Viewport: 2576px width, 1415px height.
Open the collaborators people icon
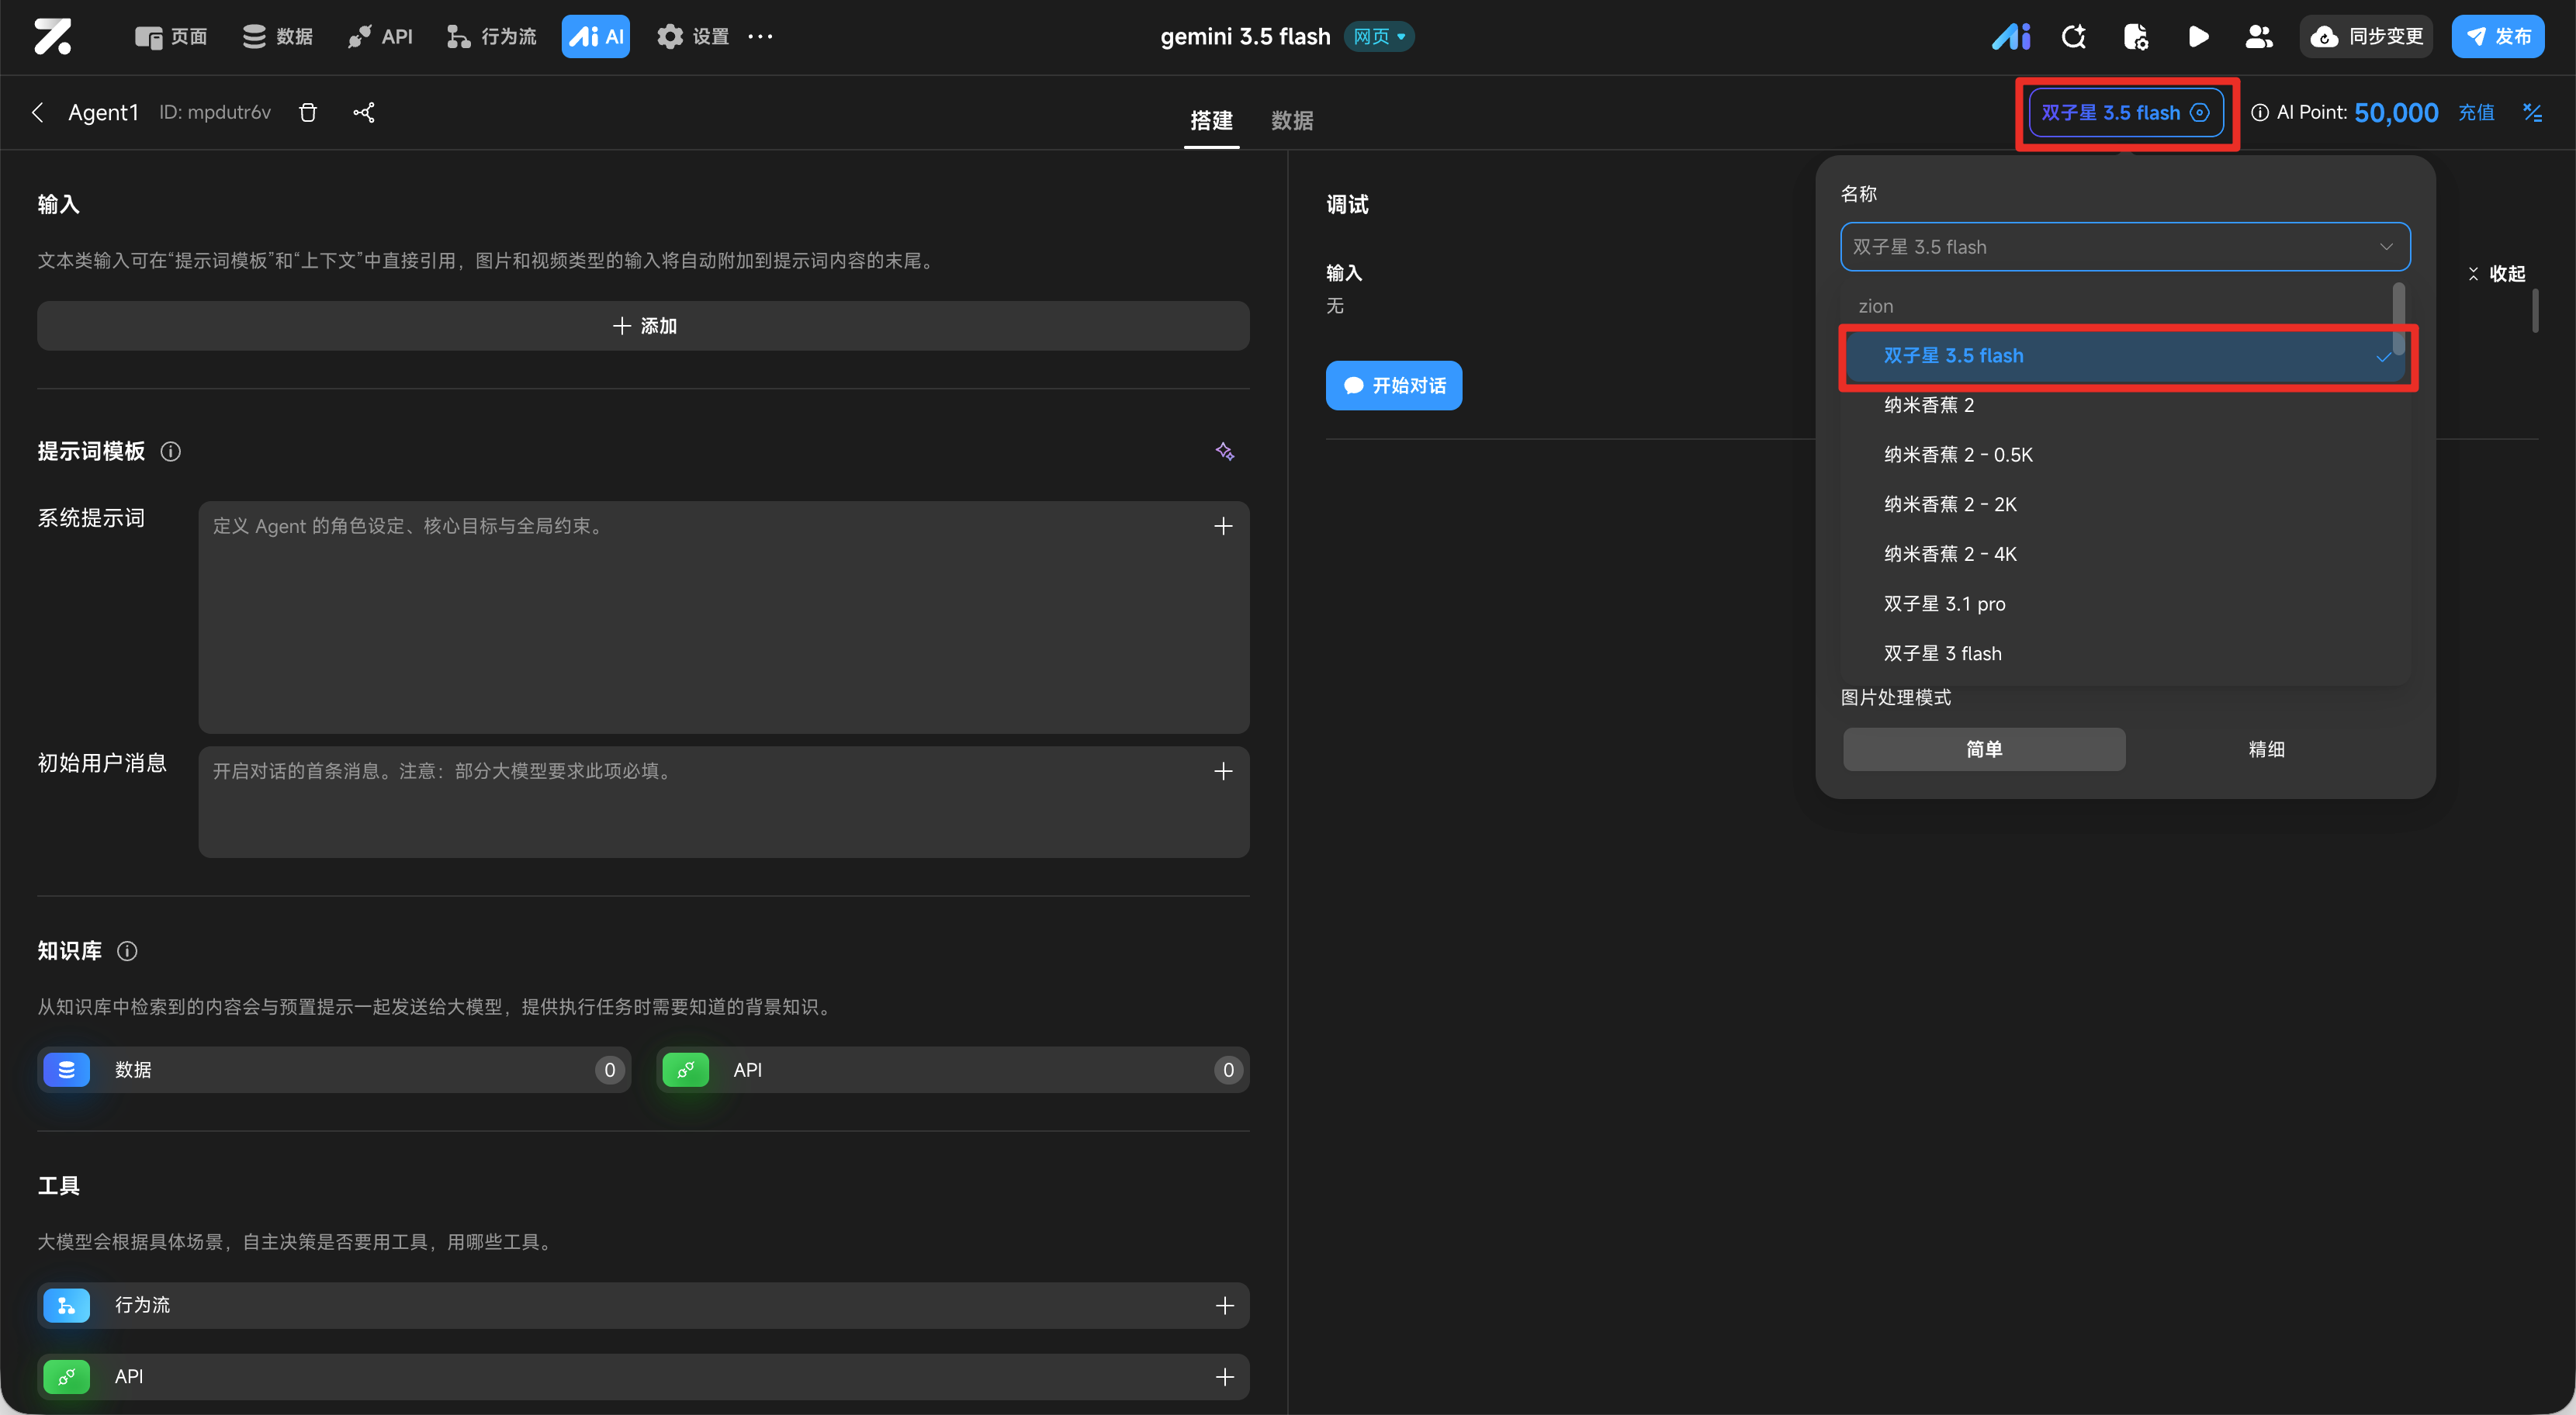point(2259,36)
